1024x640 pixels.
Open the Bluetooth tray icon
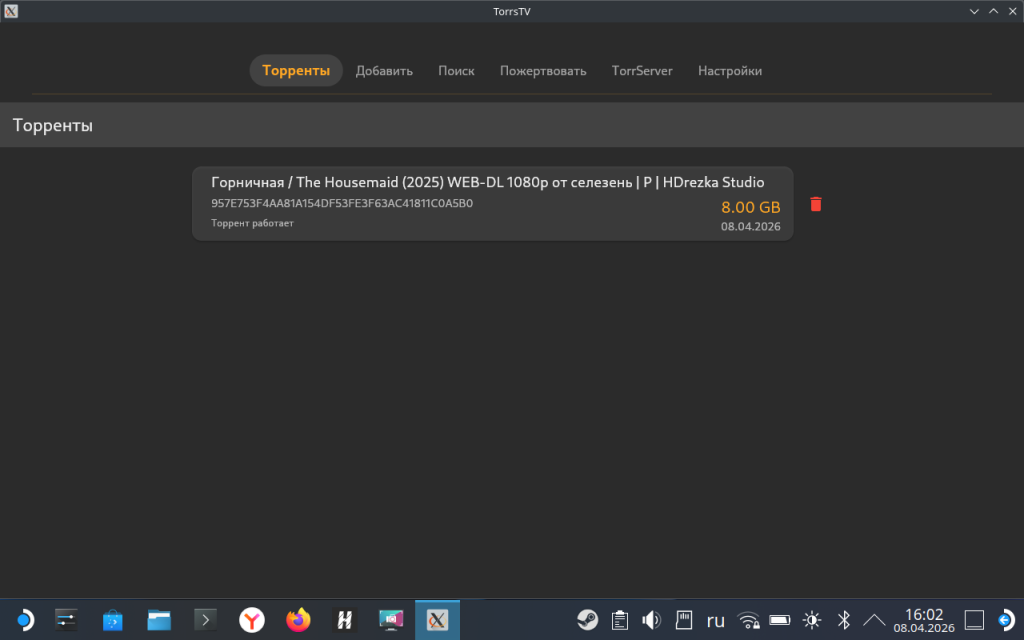(843, 620)
